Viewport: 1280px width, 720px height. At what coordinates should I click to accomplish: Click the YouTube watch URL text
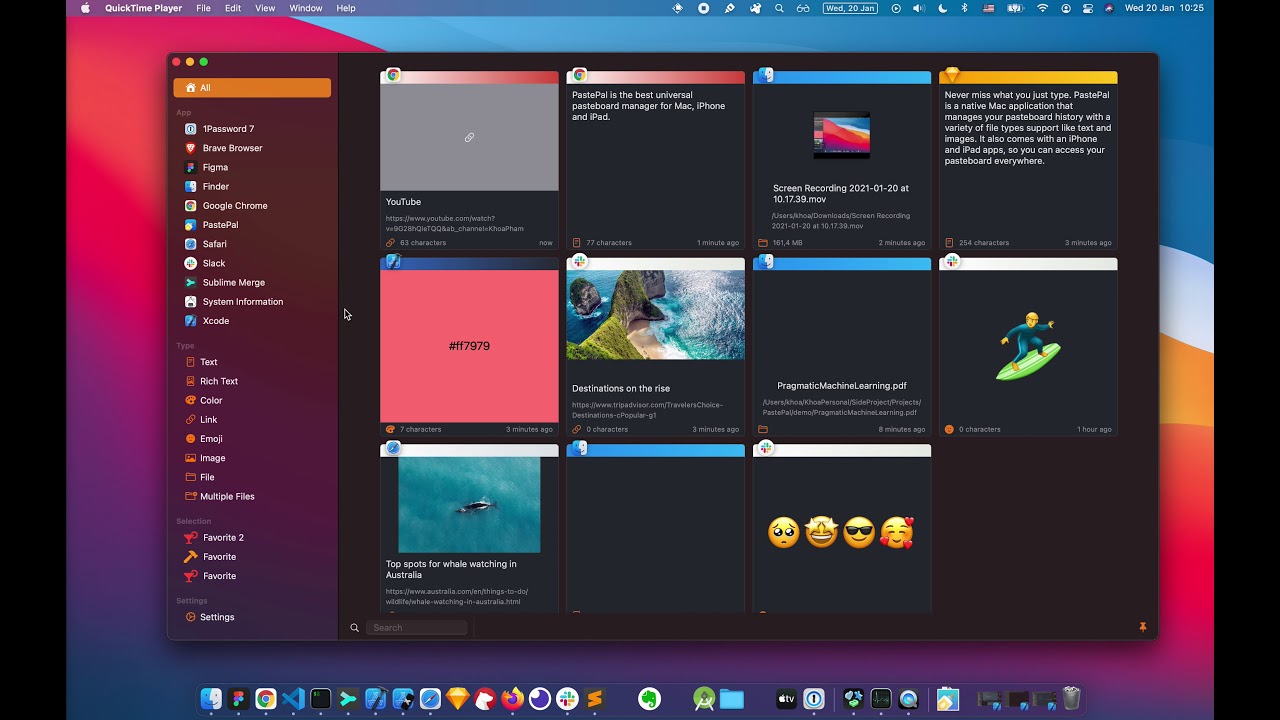point(455,223)
